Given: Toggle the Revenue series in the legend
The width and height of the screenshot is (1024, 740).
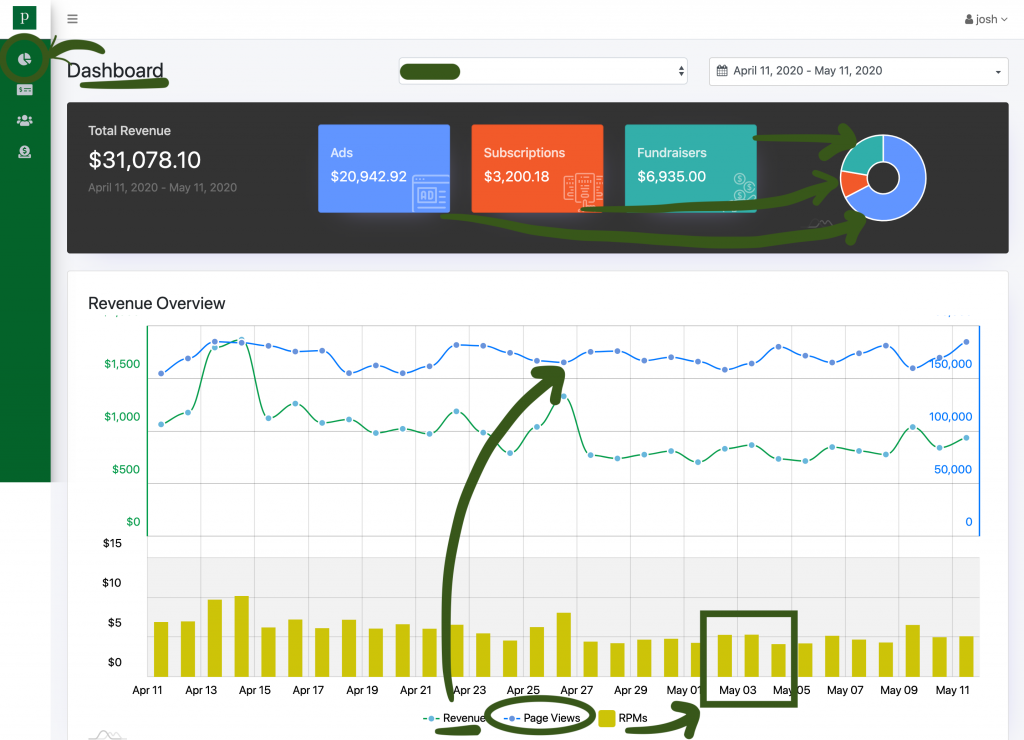Looking at the screenshot, I should pyautogui.click(x=454, y=718).
